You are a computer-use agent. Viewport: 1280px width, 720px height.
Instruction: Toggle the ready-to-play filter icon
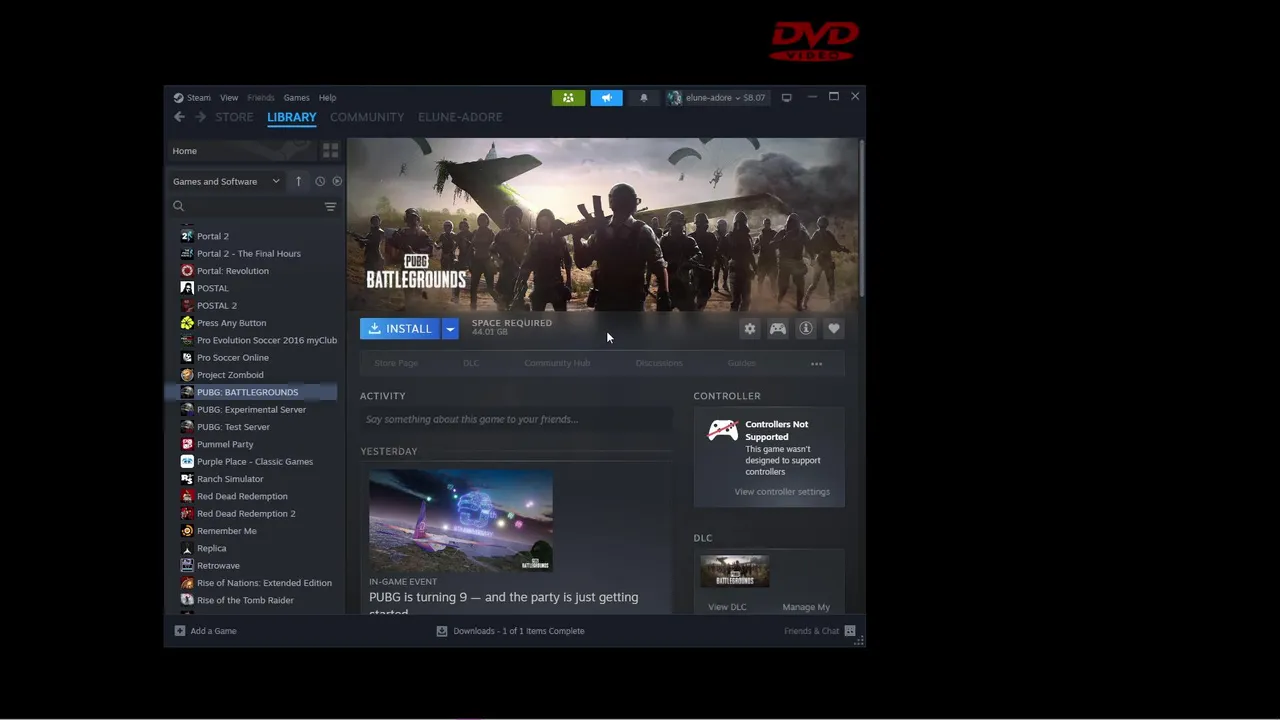pyautogui.click(x=337, y=181)
